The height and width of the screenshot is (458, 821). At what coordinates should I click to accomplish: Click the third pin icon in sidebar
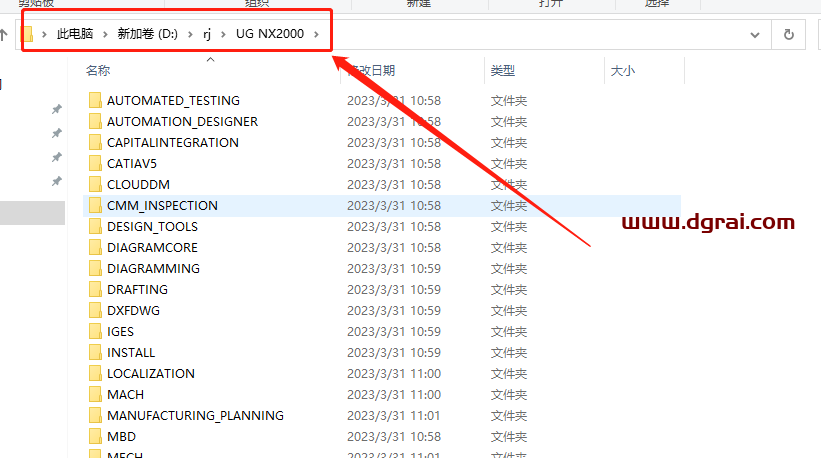coord(57,157)
